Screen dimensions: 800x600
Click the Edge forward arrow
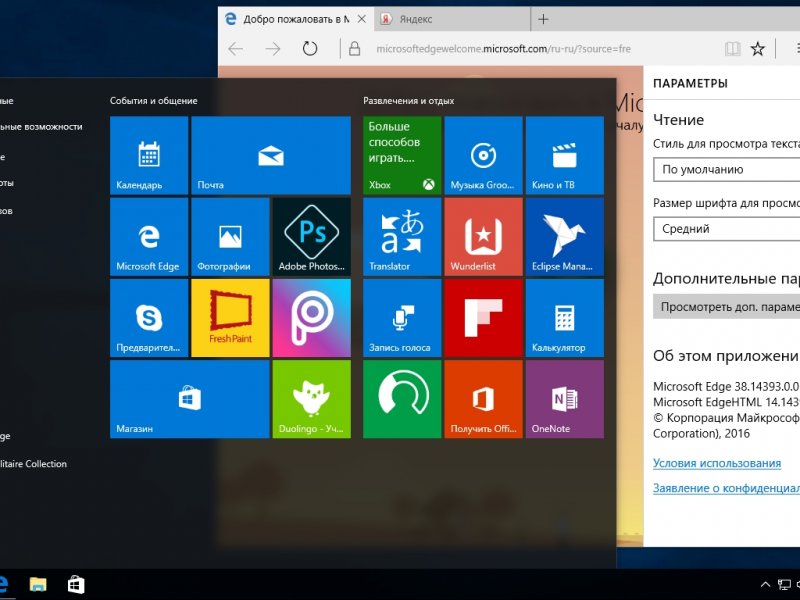[x=273, y=49]
